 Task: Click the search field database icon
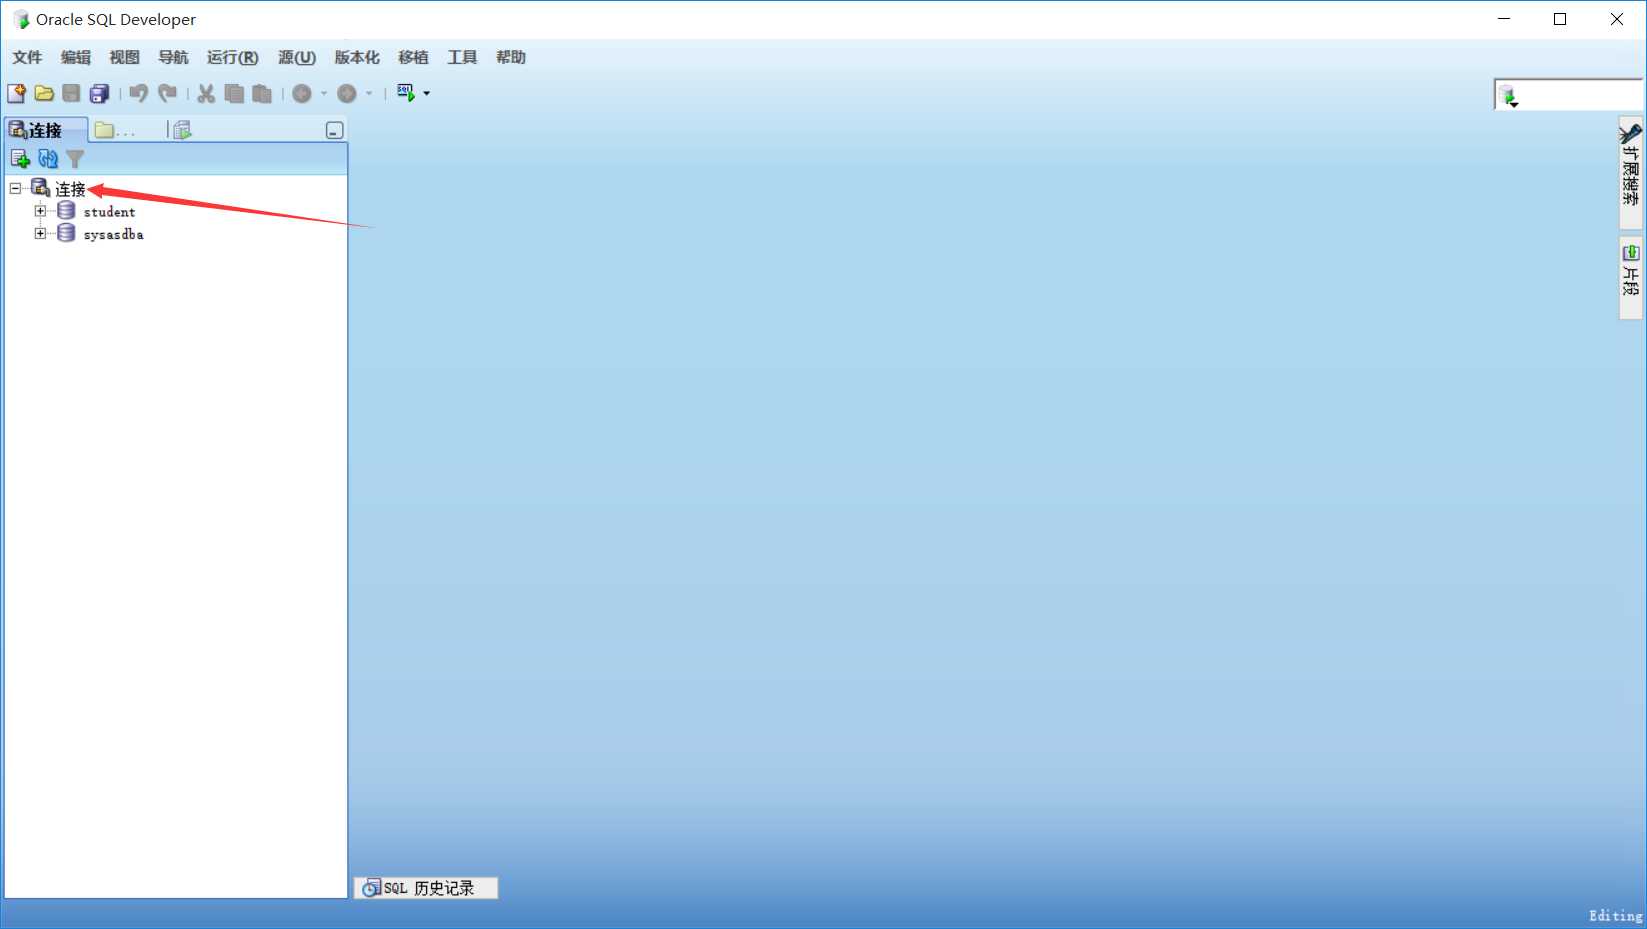1508,96
